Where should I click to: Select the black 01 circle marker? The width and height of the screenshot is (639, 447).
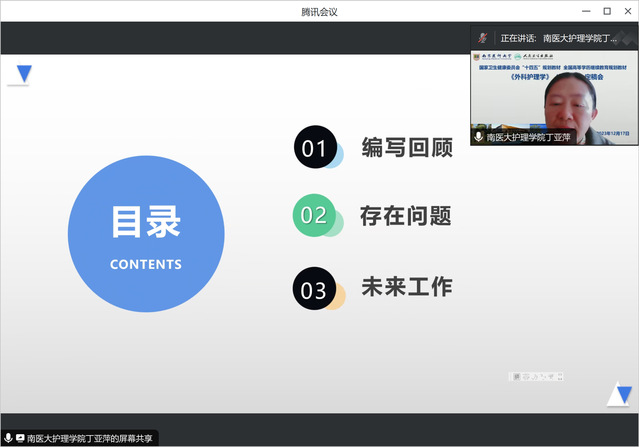click(314, 149)
